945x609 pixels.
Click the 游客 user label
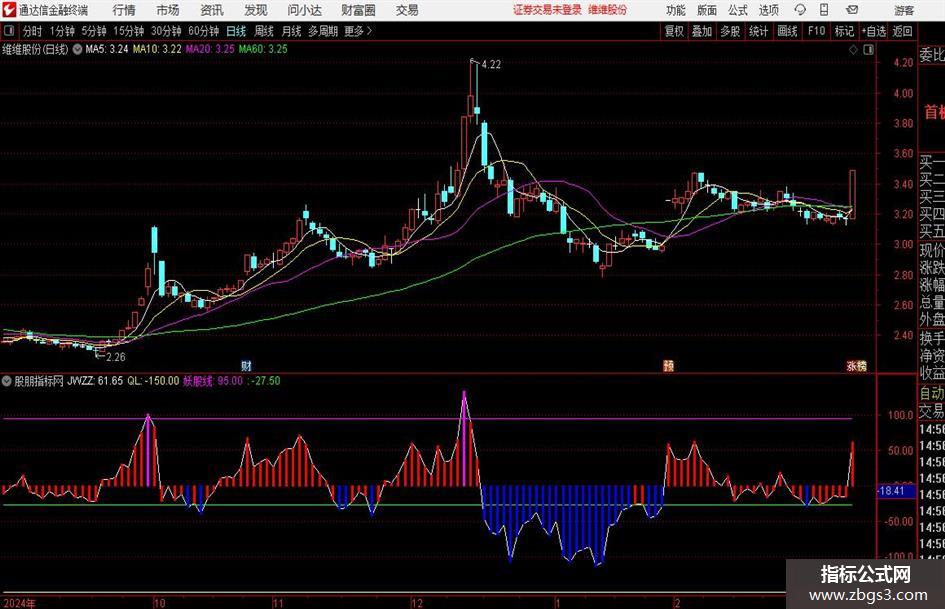tap(904, 10)
